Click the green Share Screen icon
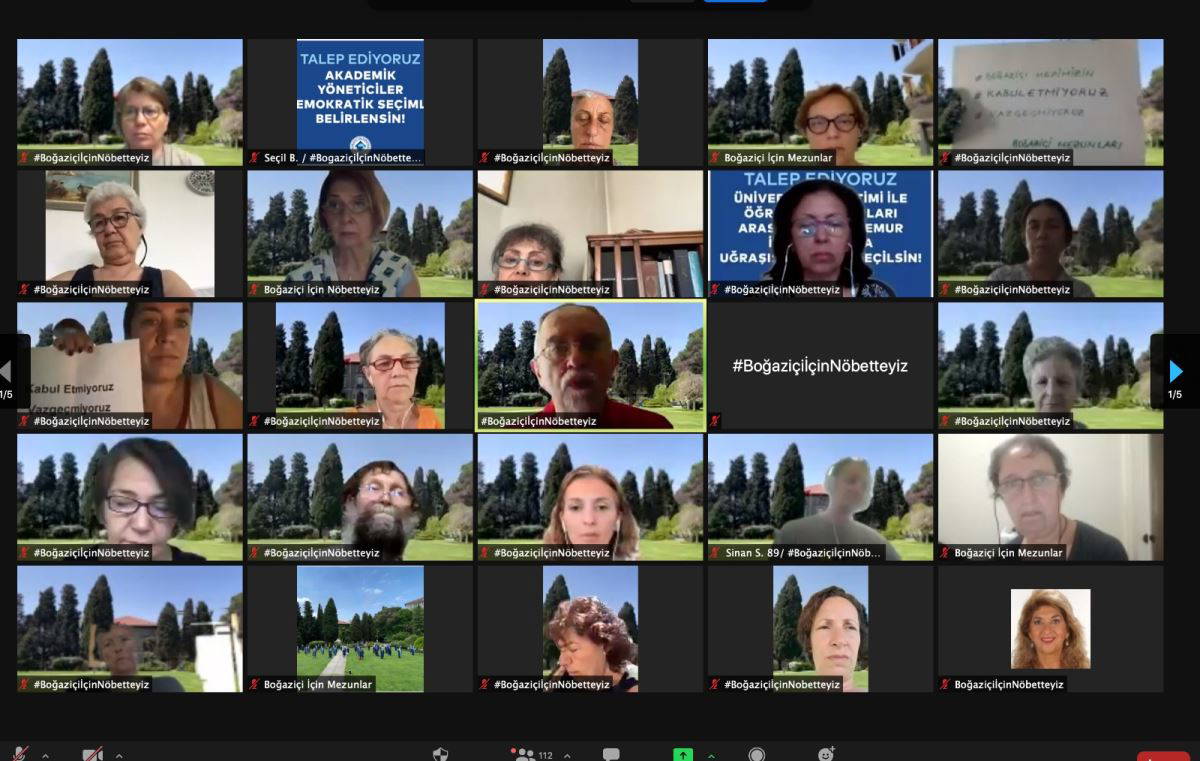Screen dimensions: 1200x761 tap(683, 755)
